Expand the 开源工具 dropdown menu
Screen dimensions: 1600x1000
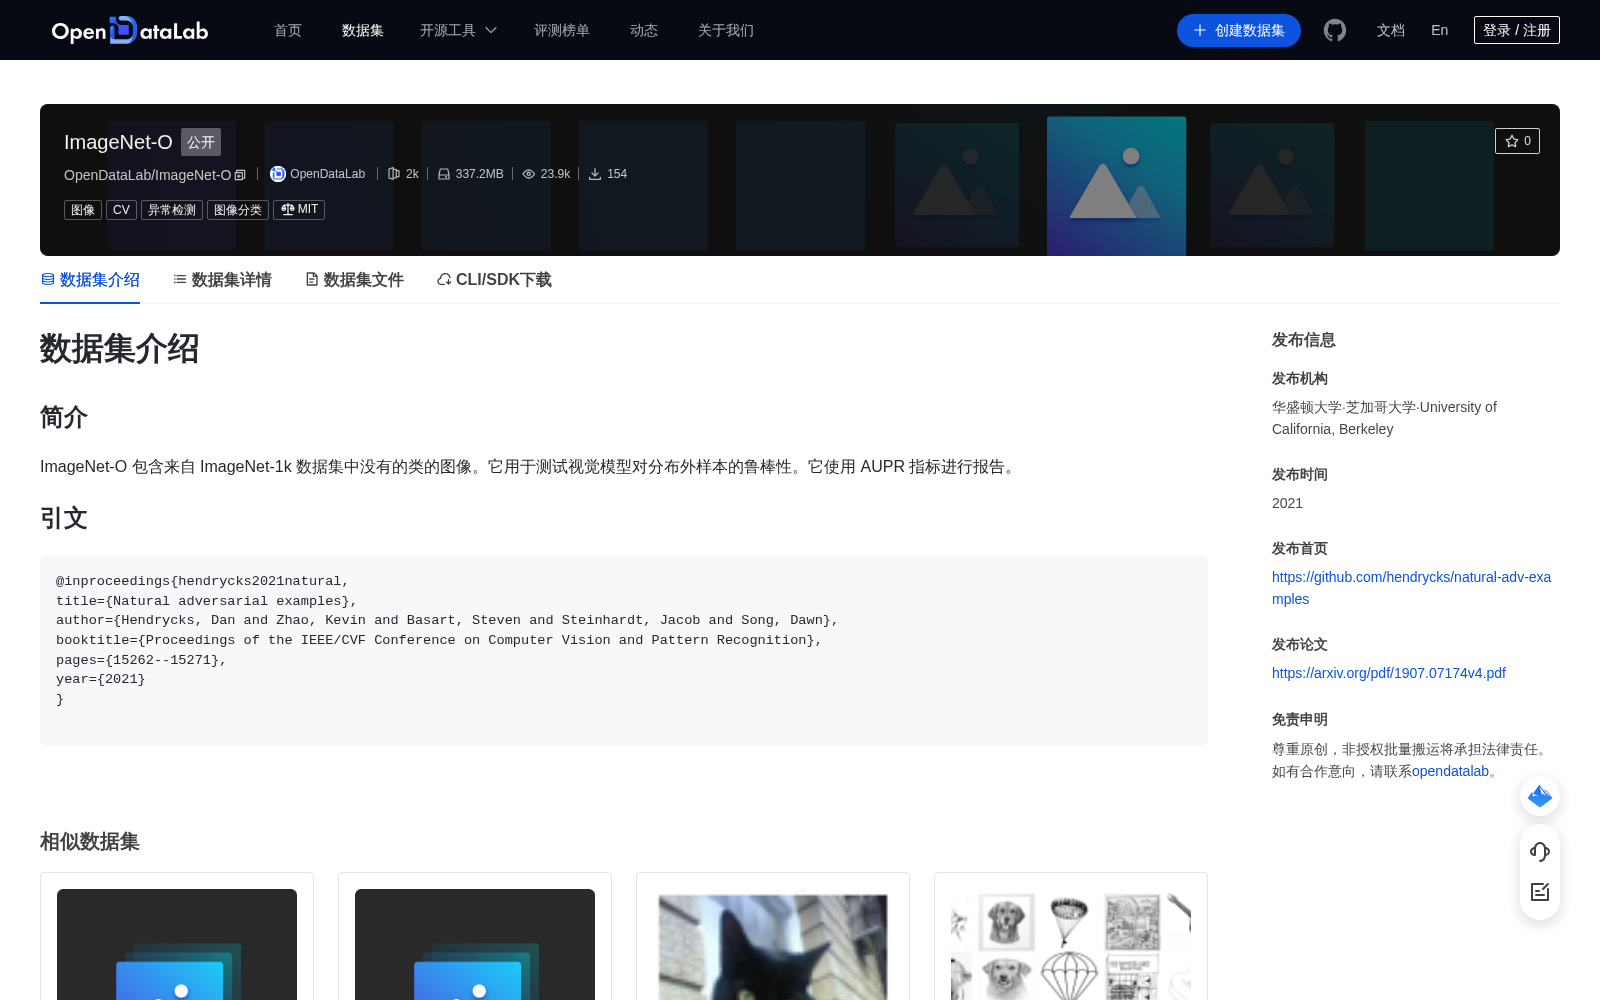tap(458, 30)
